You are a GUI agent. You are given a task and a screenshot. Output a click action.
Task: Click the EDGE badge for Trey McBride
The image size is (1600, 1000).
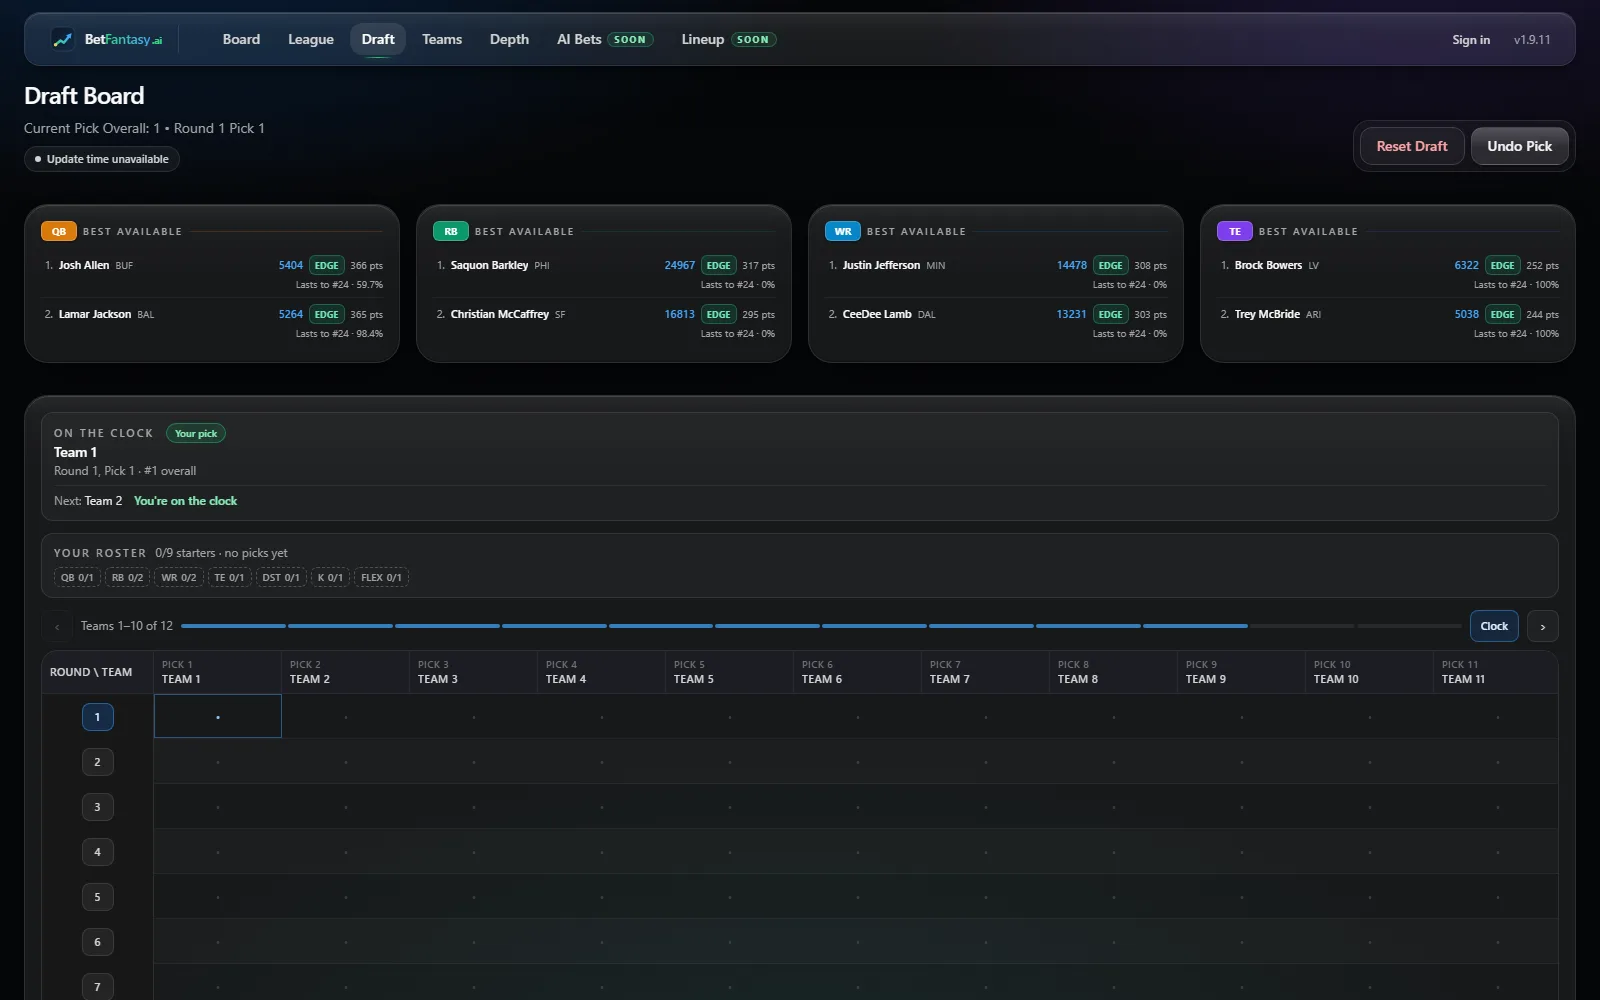pyautogui.click(x=1503, y=314)
